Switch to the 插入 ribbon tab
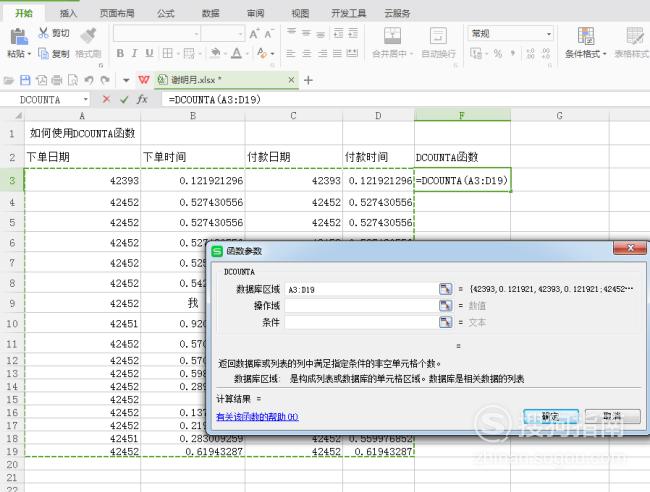Screen dimensions: 650x492 pyautogui.click(x=68, y=13)
